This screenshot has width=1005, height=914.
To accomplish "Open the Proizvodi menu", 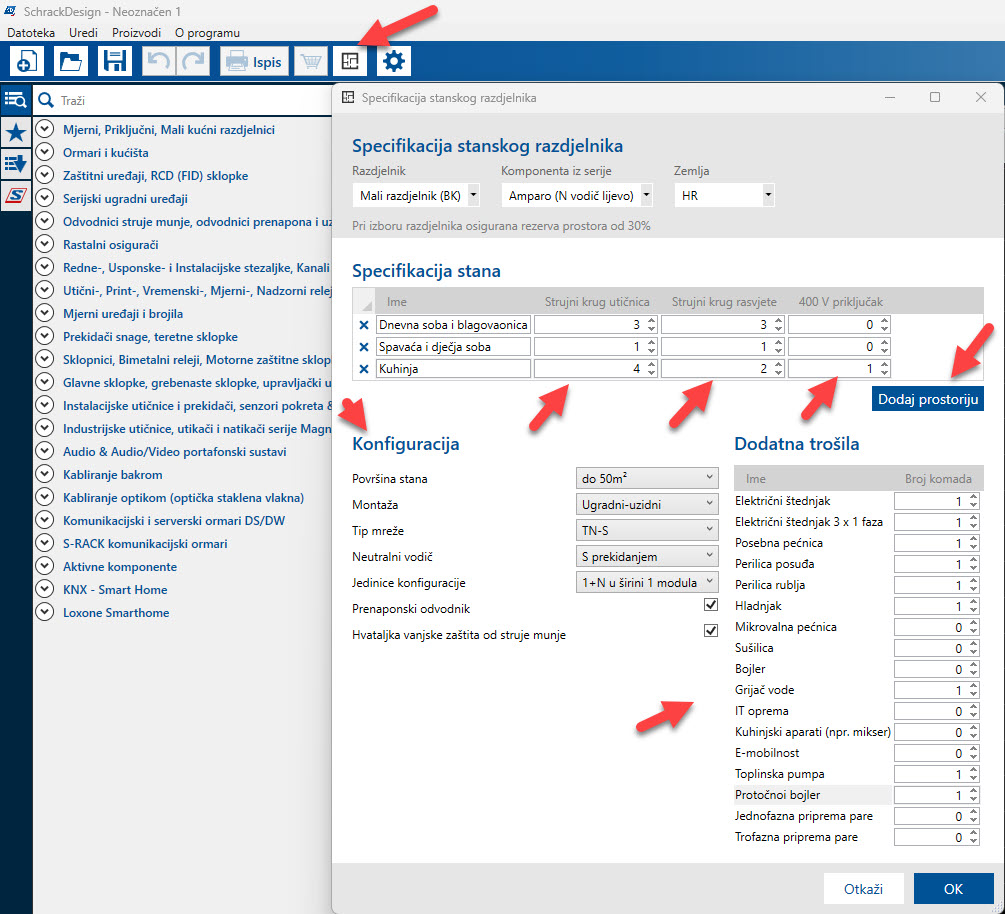I will coord(136,33).
